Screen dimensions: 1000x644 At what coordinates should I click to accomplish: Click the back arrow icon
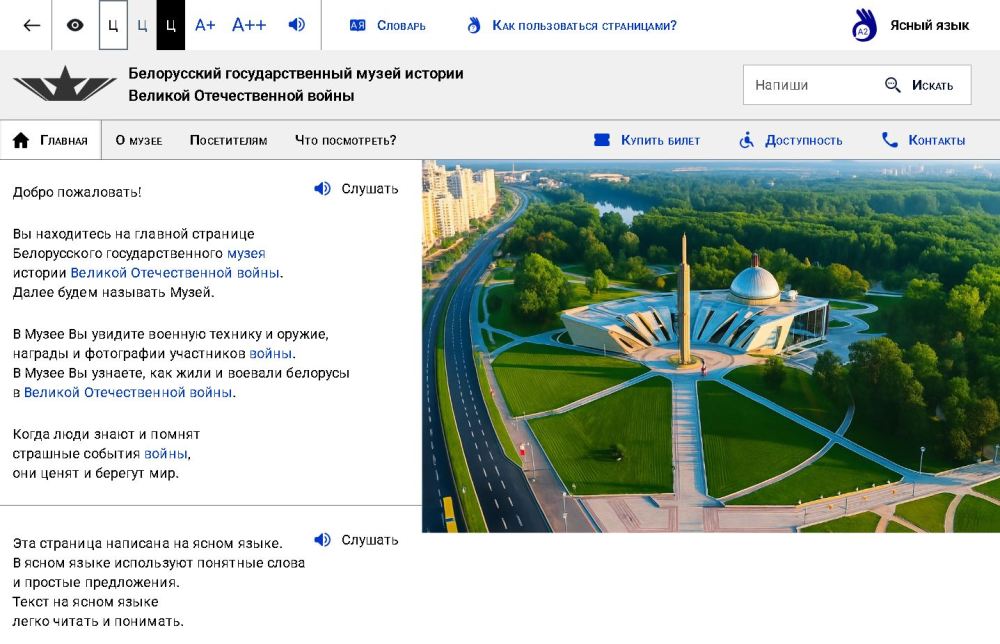[32, 25]
